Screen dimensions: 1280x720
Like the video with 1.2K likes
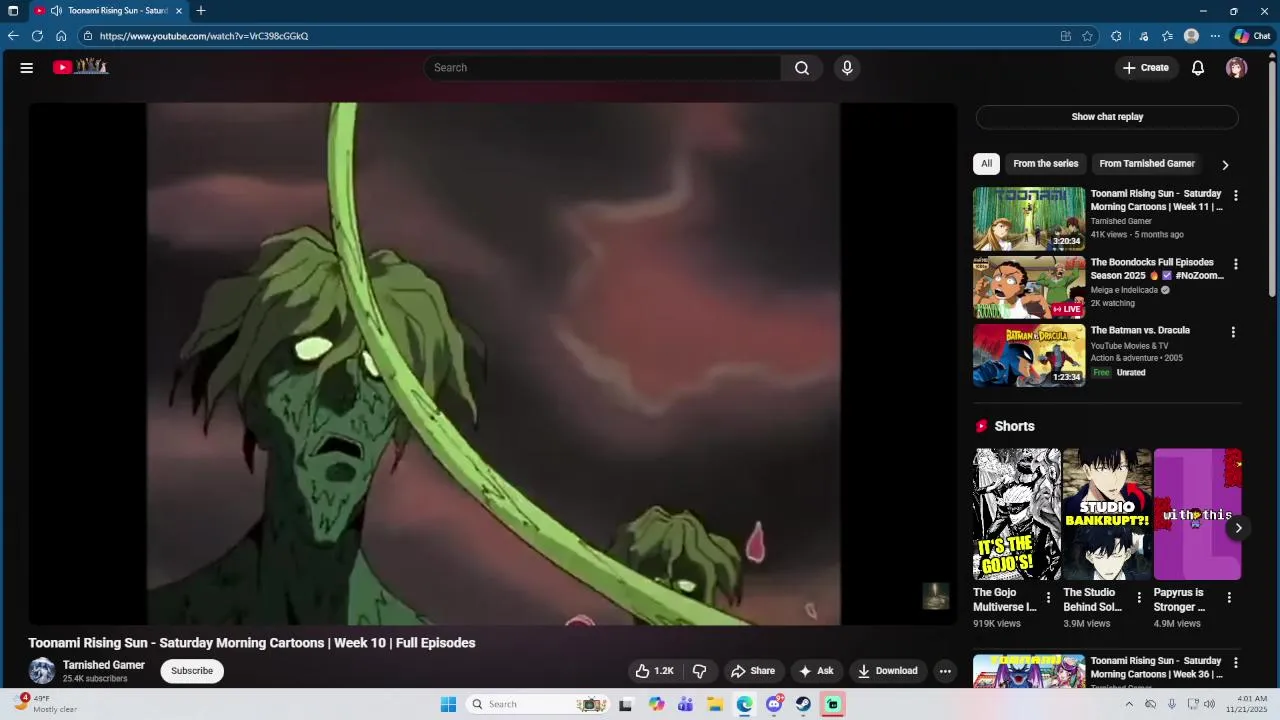[655, 671]
